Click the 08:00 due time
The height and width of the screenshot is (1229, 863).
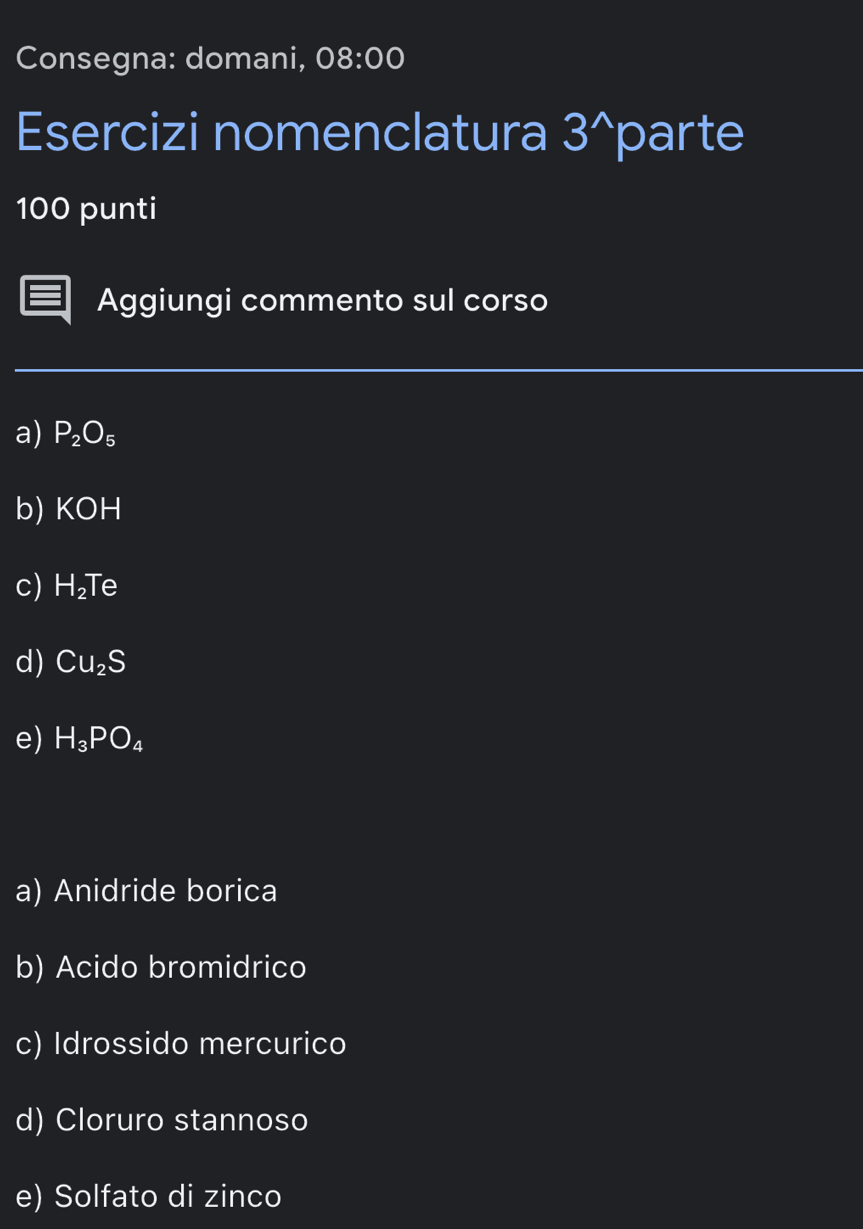pyautogui.click(x=360, y=59)
